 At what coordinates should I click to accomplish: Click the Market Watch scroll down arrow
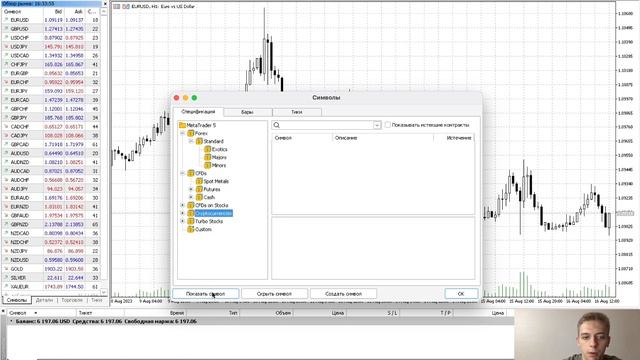104,292
